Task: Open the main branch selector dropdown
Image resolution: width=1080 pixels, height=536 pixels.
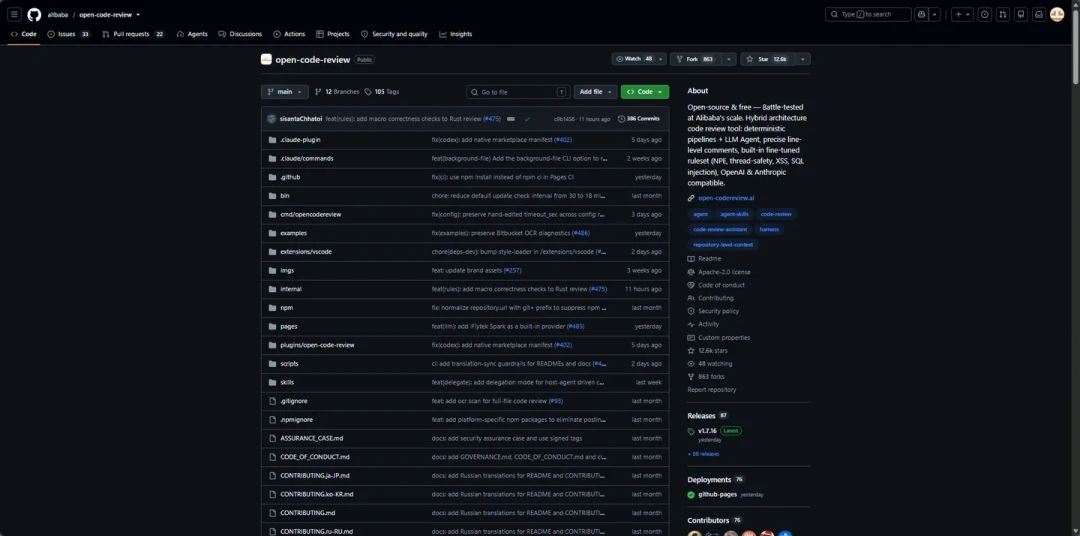Action: click(284, 92)
